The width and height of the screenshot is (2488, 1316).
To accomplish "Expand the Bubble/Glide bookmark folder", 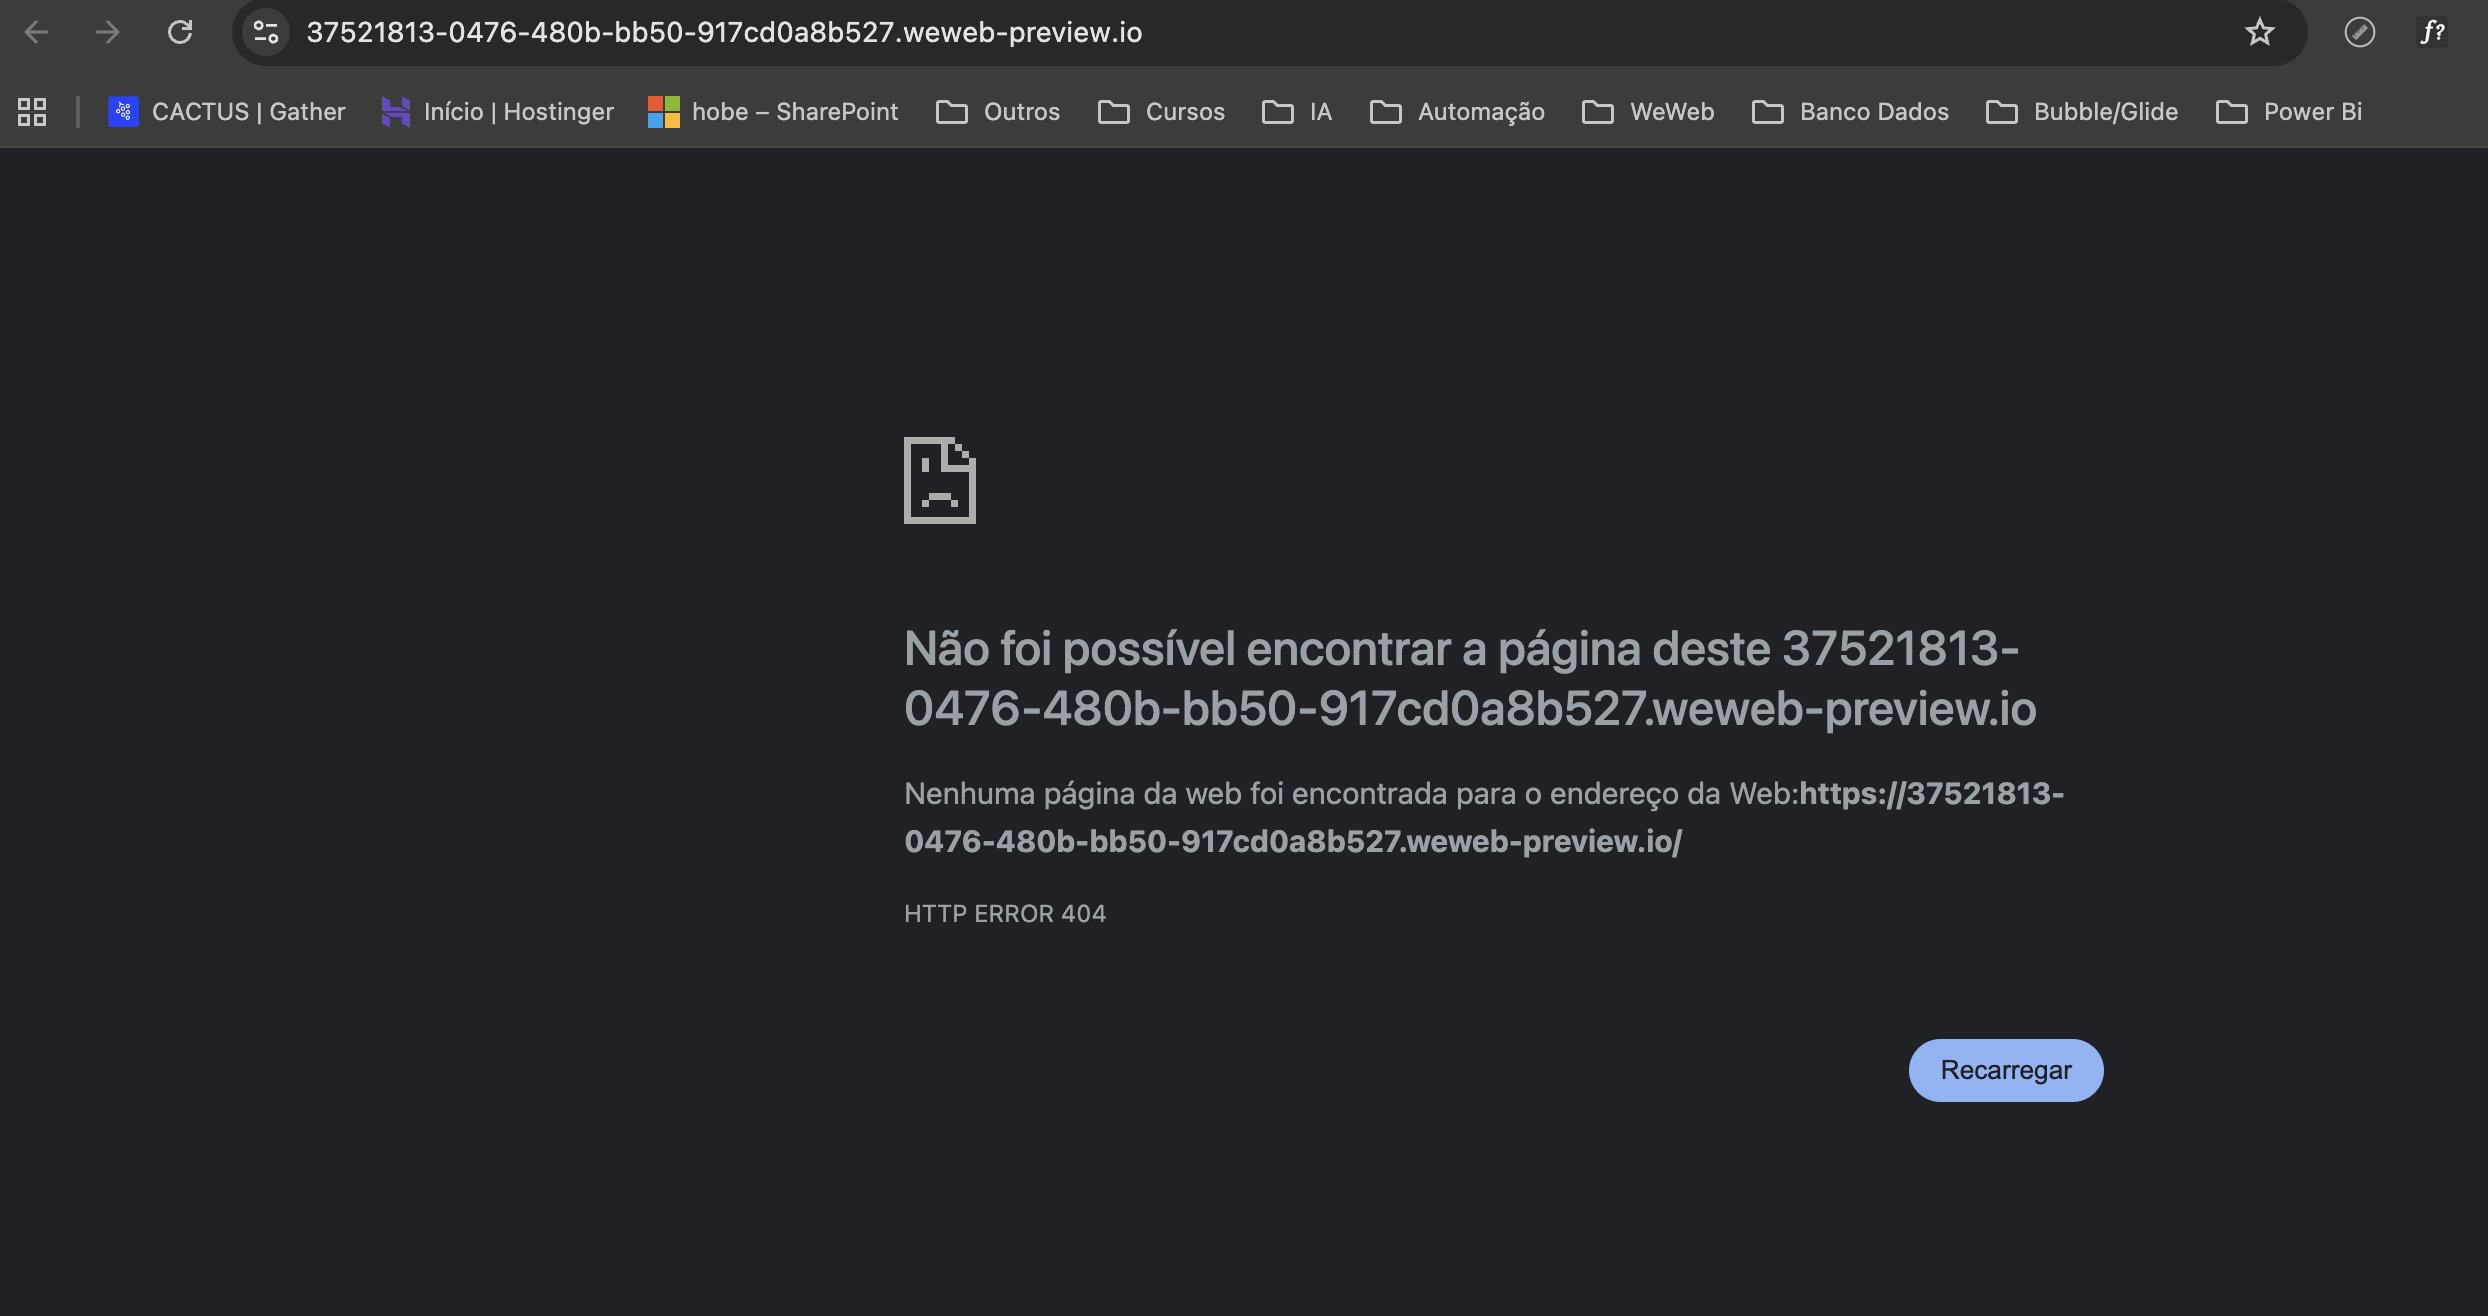I will tap(2082, 111).
